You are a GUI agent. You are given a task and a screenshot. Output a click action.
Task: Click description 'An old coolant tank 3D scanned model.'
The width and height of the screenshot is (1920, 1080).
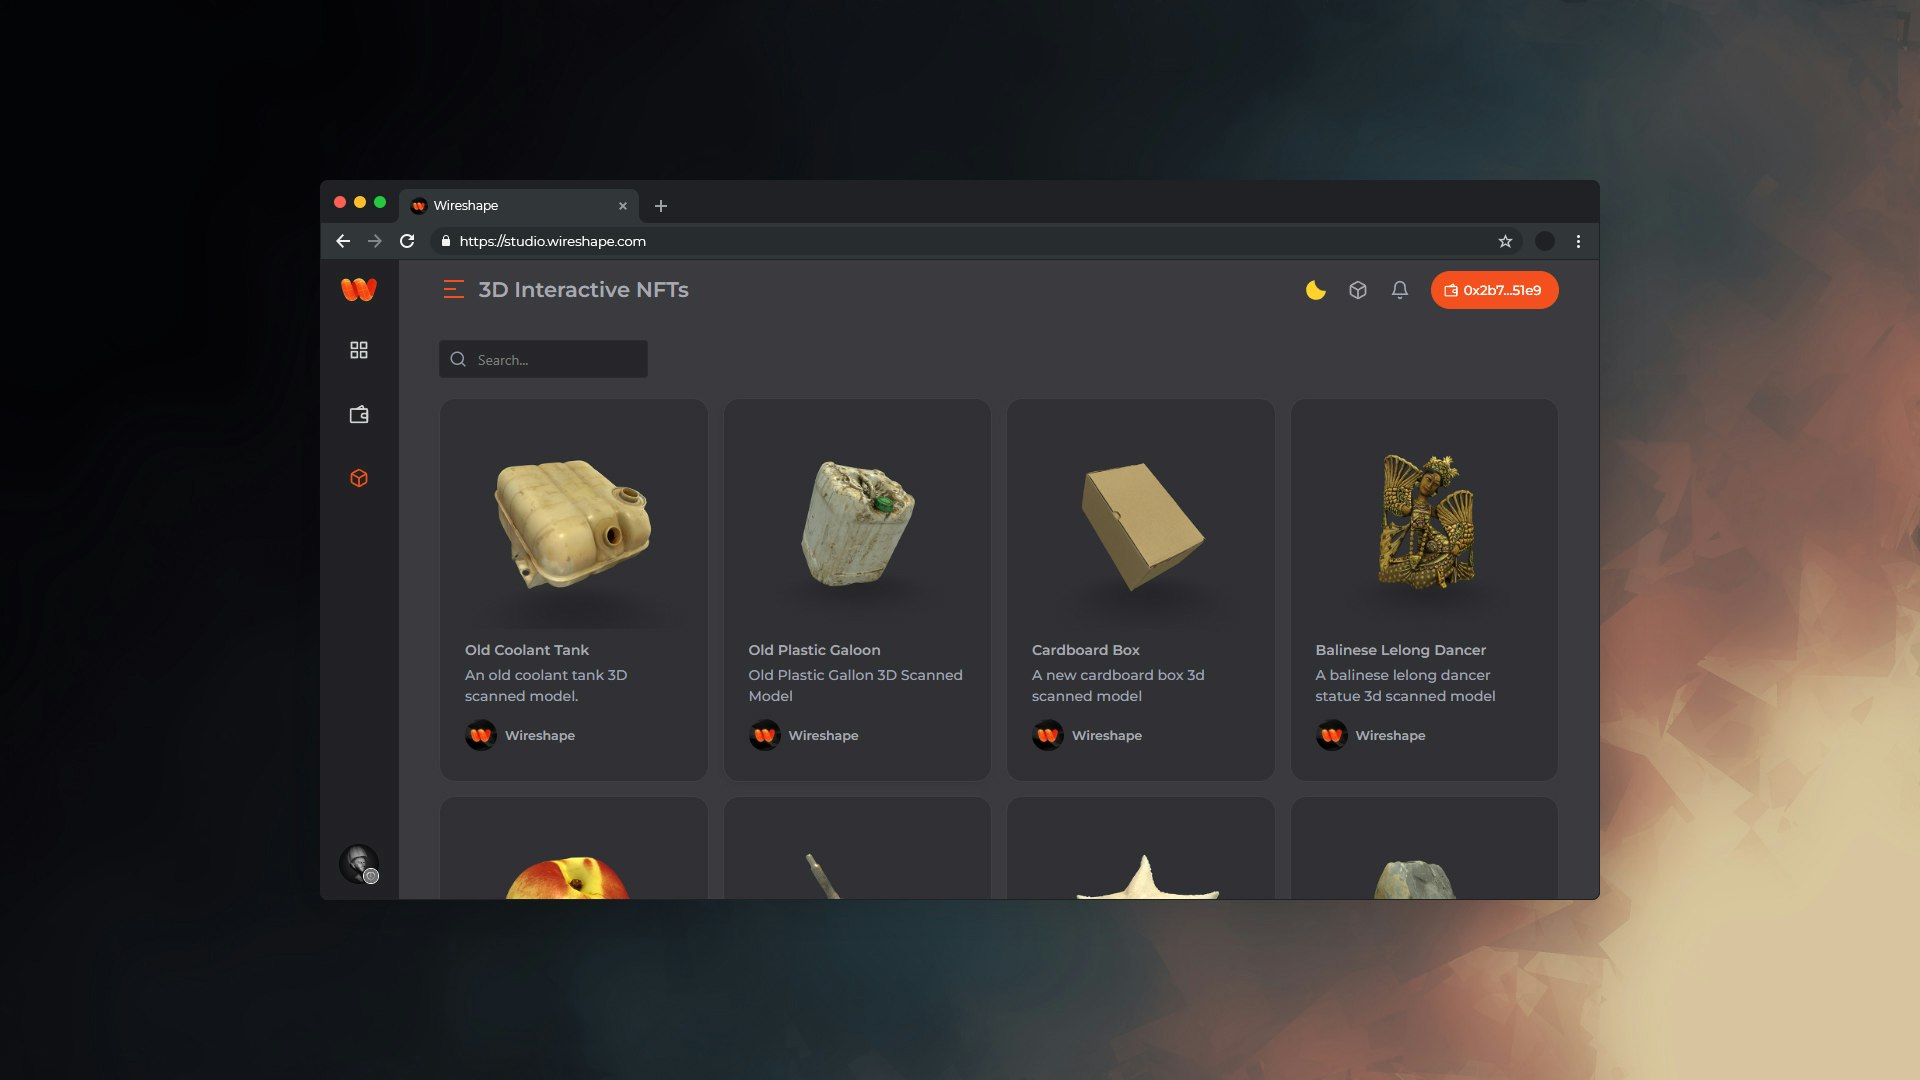(x=546, y=685)
